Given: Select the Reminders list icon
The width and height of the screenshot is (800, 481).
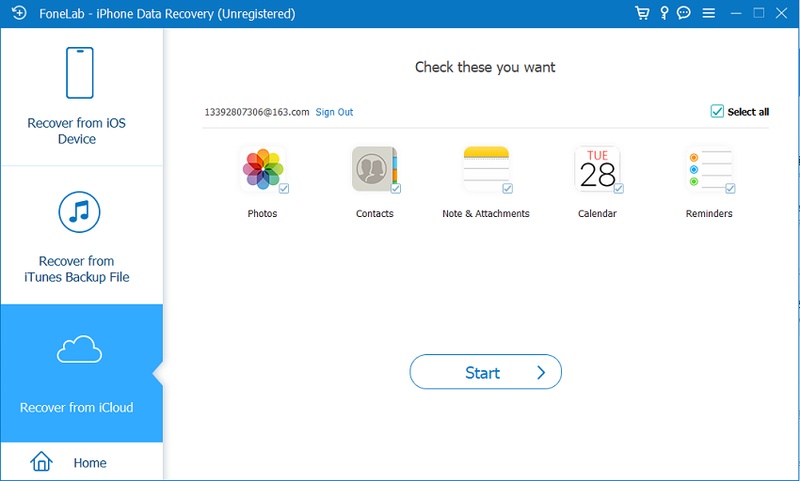Looking at the screenshot, I should (x=709, y=169).
